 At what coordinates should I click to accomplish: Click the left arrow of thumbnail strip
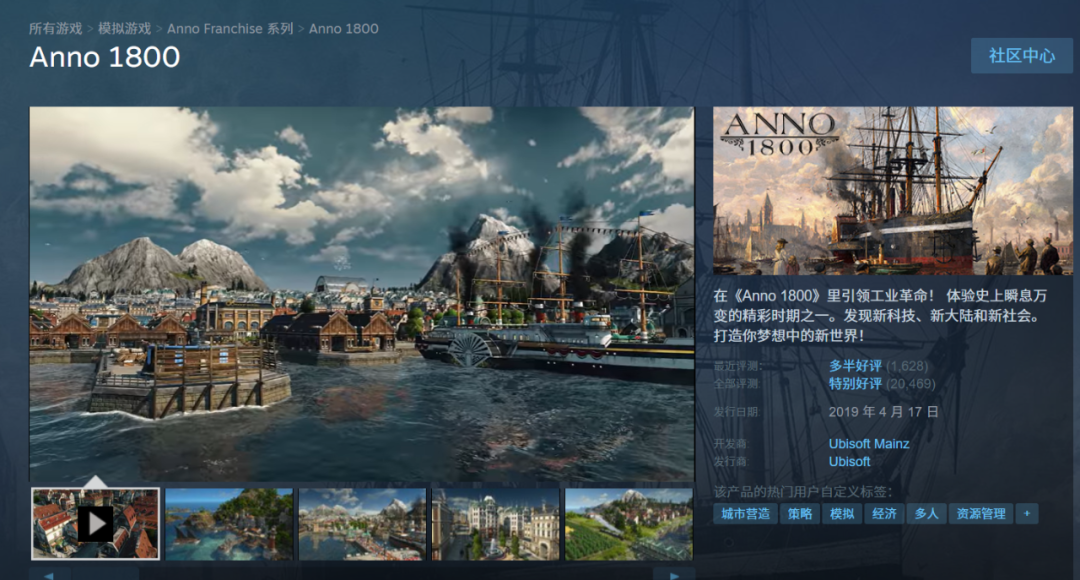pos(49,574)
